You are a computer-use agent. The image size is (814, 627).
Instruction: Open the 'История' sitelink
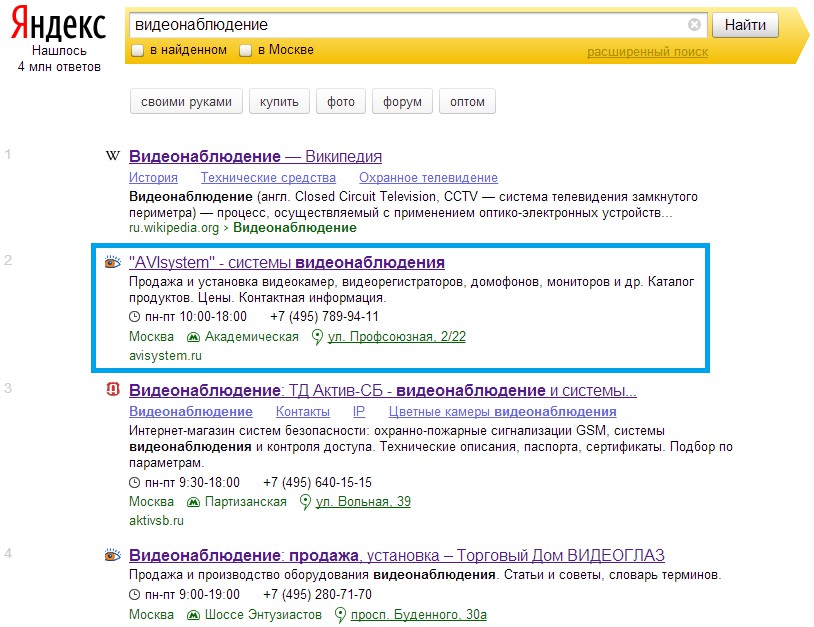click(x=153, y=178)
